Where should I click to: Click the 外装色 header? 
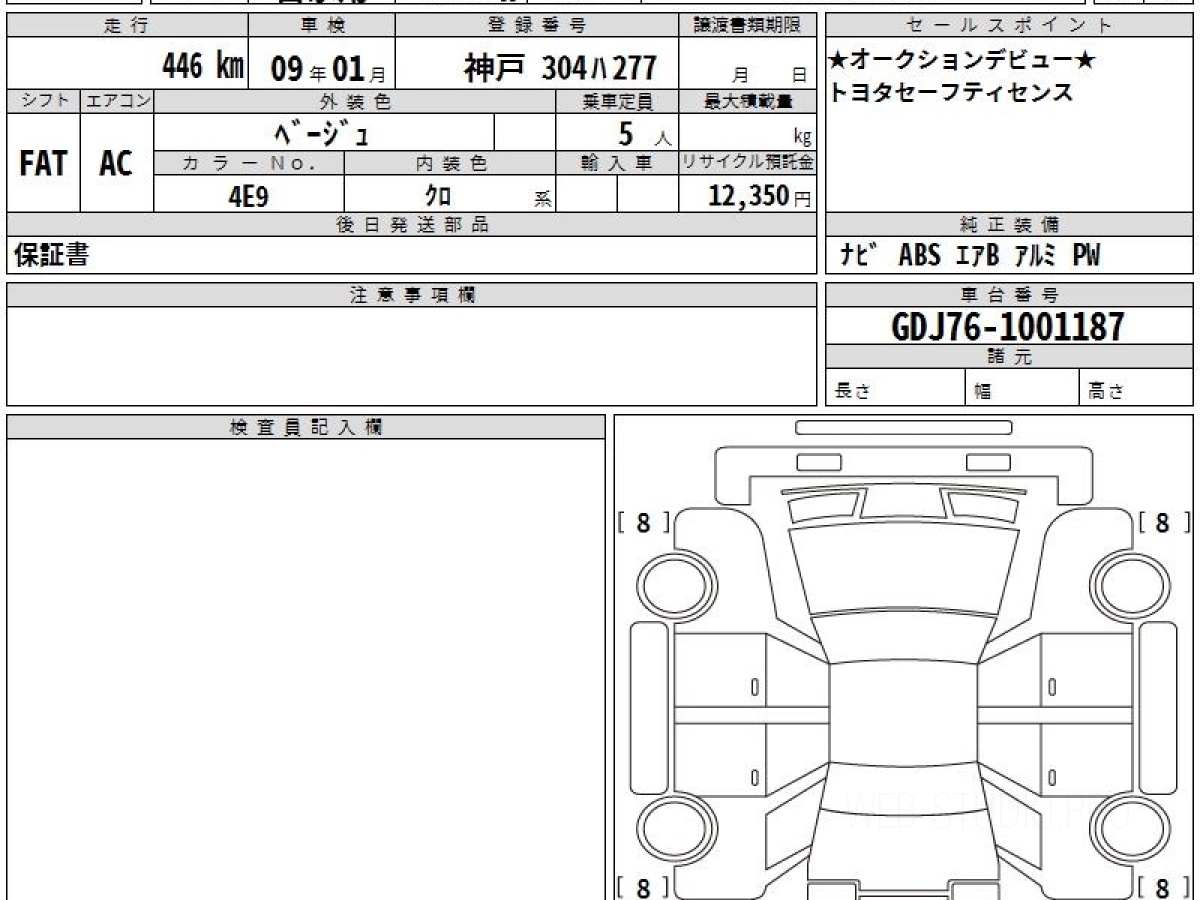pos(355,101)
